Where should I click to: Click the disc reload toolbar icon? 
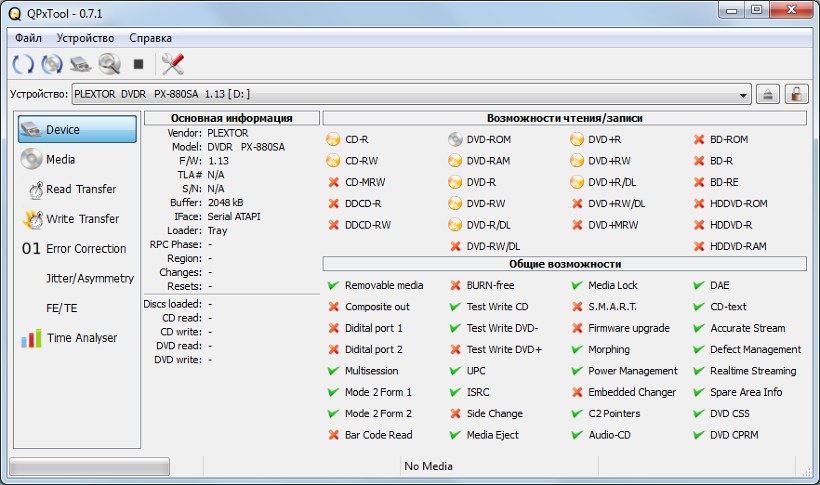coord(52,64)
